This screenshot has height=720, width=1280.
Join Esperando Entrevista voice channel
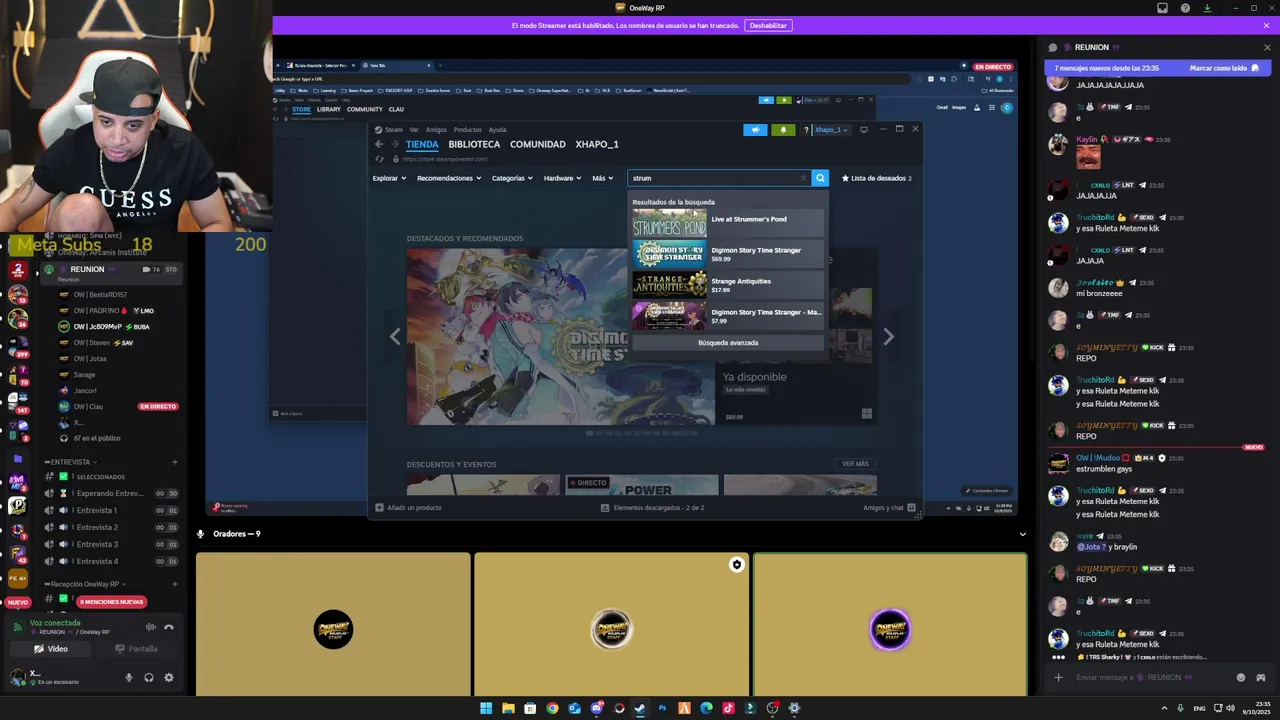click(x=110, y=493)
